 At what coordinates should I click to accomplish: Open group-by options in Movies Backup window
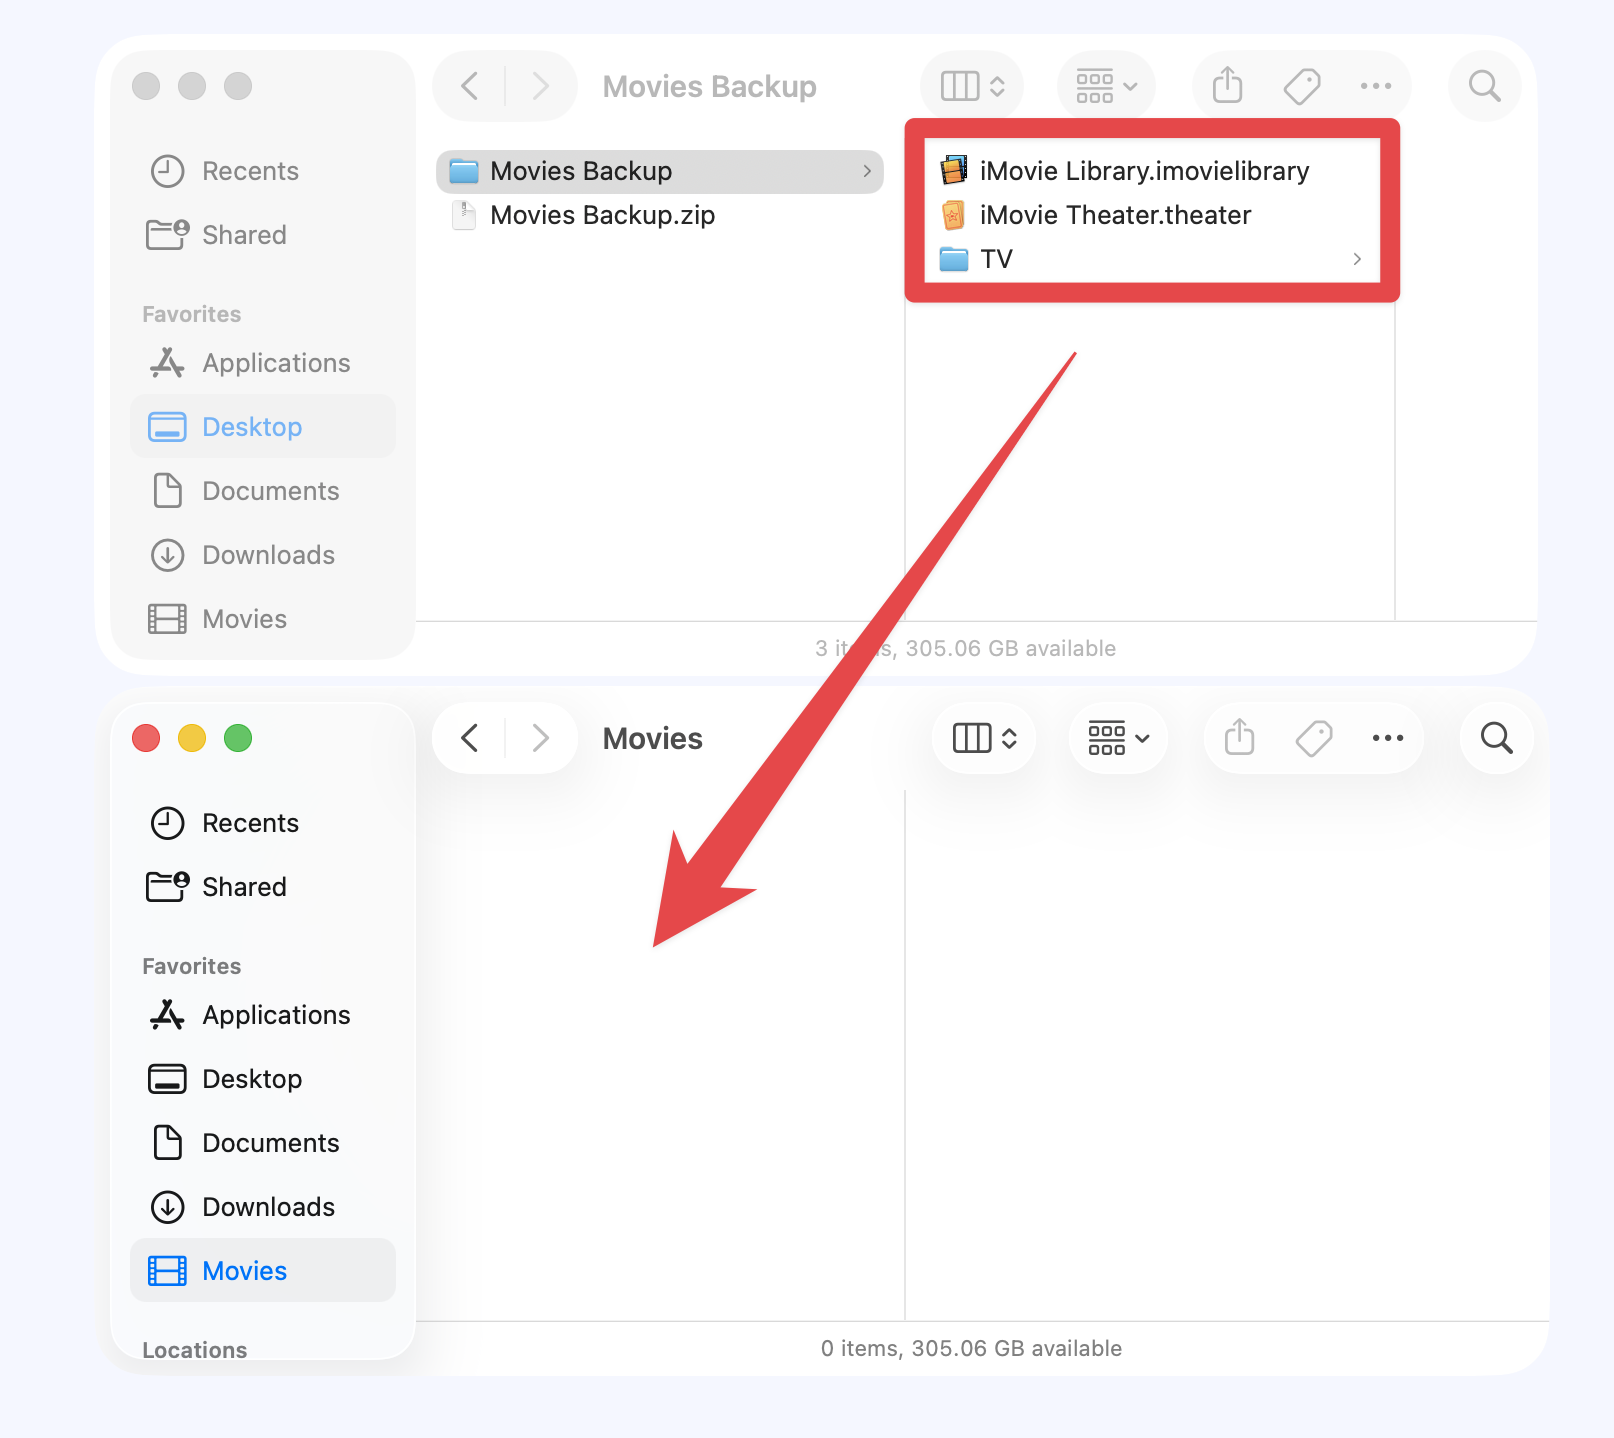1107,86
